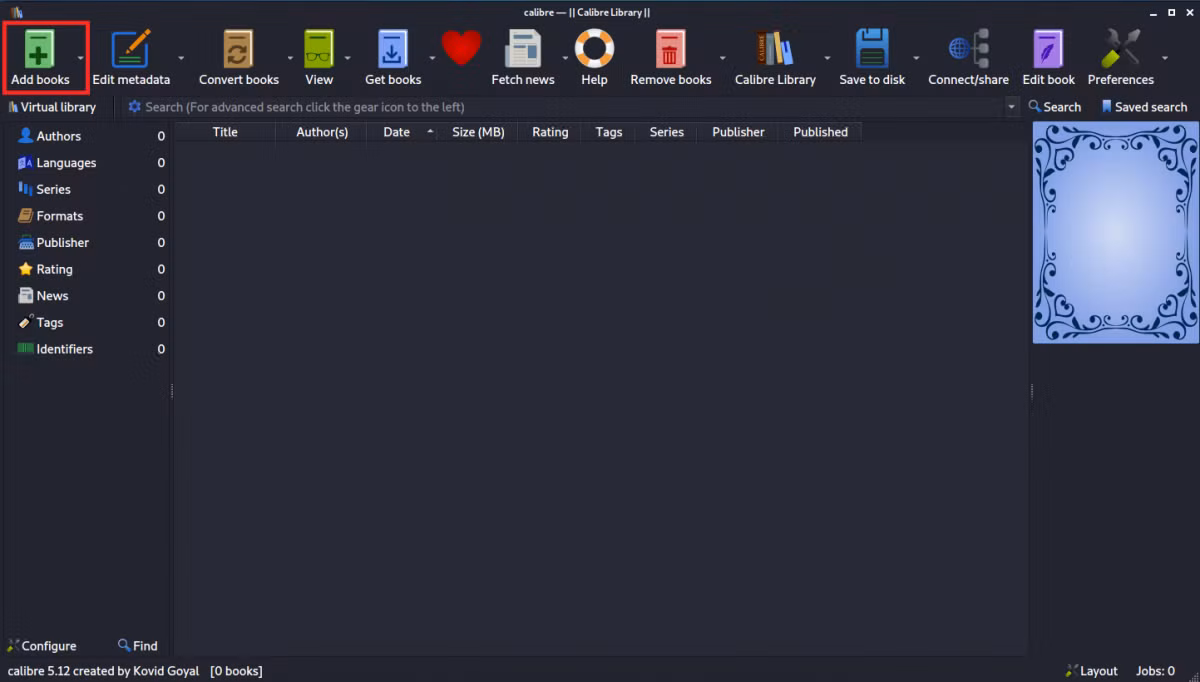Open the Fetch news dropdown arrow
This screenshot has width=1200, height=682.
(x=565, y=58)
